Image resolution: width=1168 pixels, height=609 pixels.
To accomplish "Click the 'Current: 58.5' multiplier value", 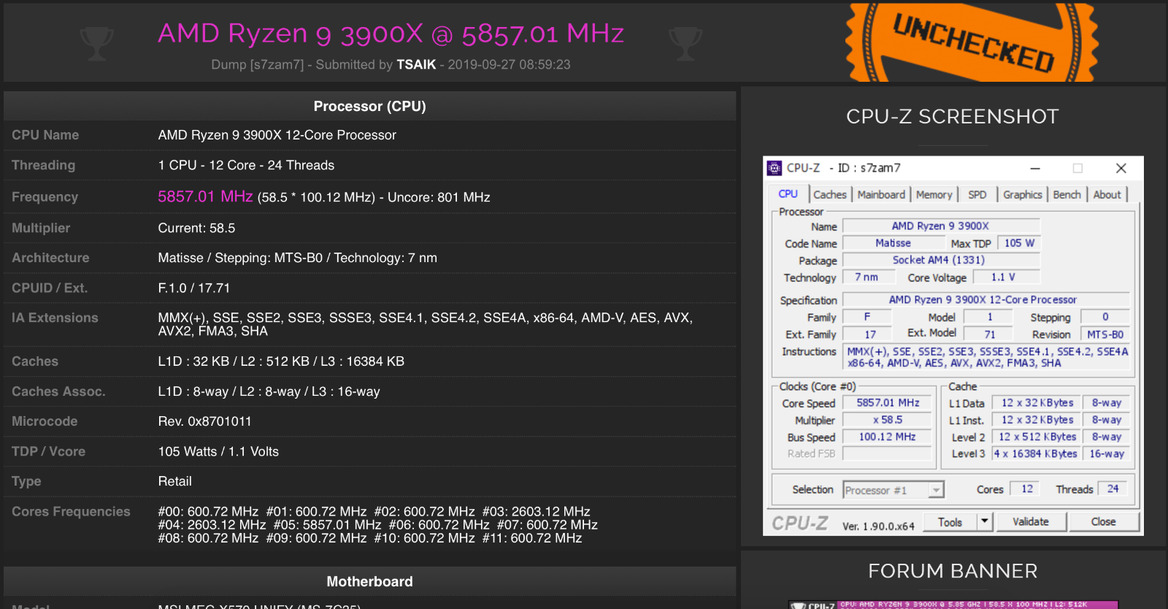I will (197, 228).
